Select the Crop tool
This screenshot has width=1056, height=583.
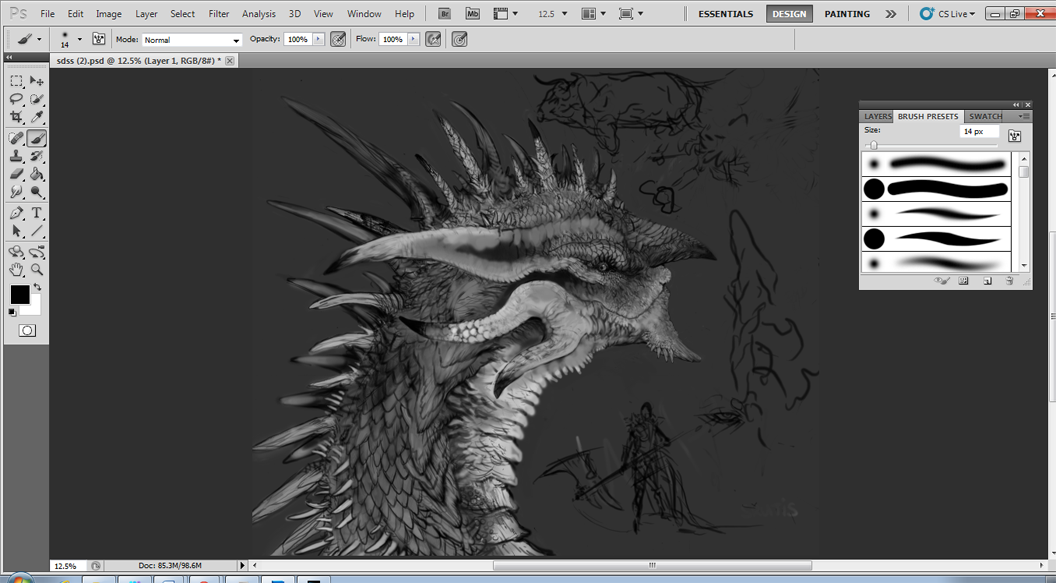pyautogui.click(x=16, y=118)
